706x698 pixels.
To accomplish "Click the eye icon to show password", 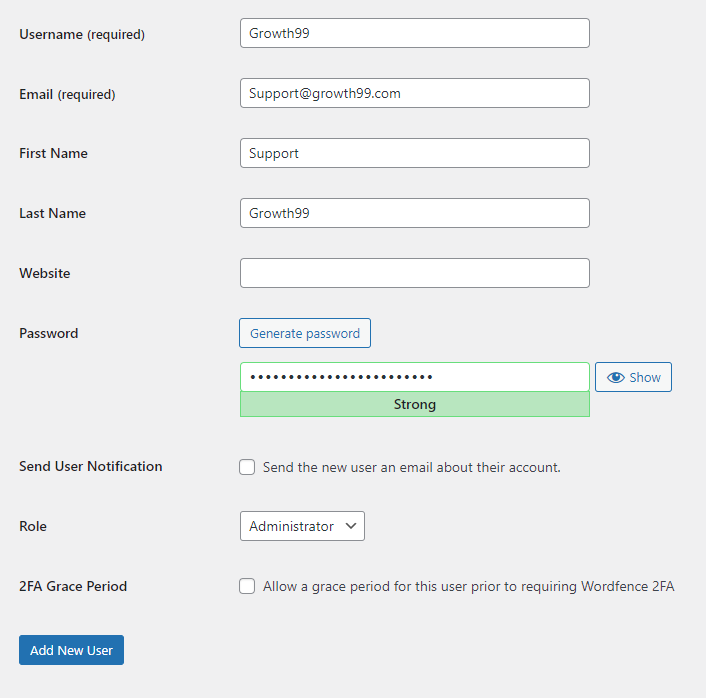I will coord(616,377).
